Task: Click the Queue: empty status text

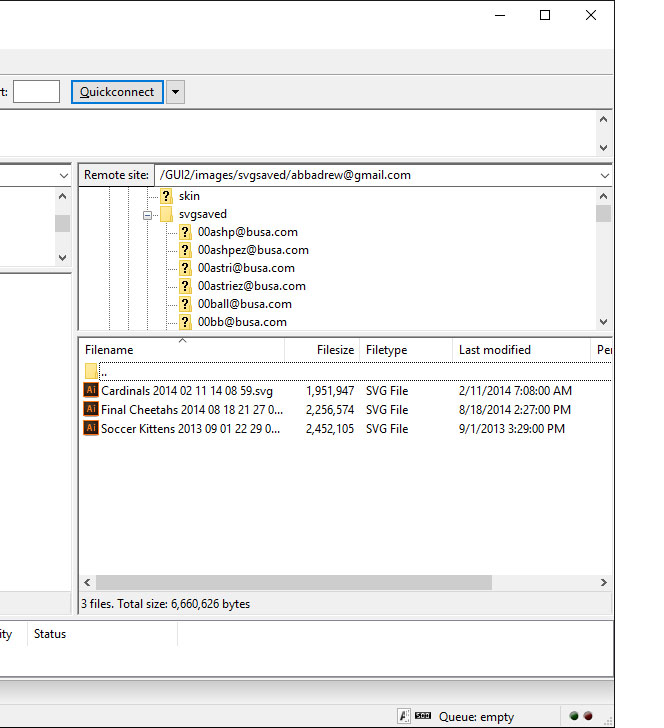Action: point(476,717)
